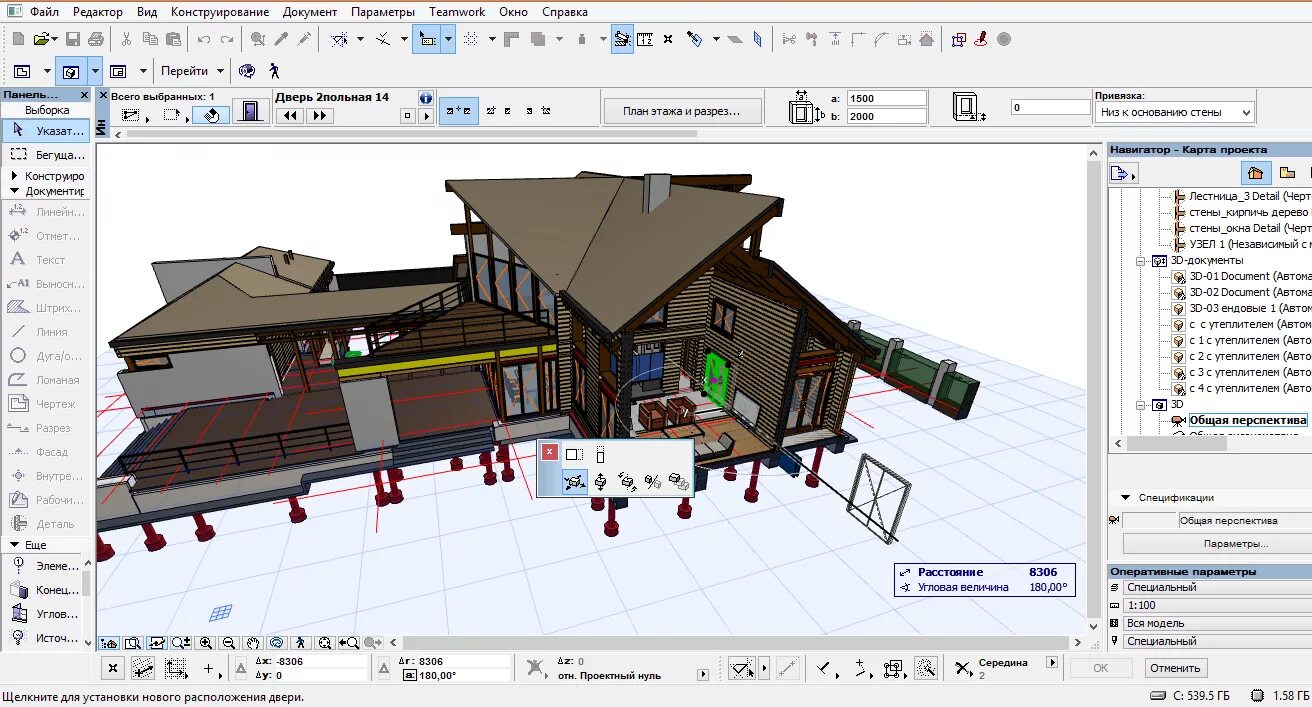Select the Бегущая рамка marquee tool

45,155
